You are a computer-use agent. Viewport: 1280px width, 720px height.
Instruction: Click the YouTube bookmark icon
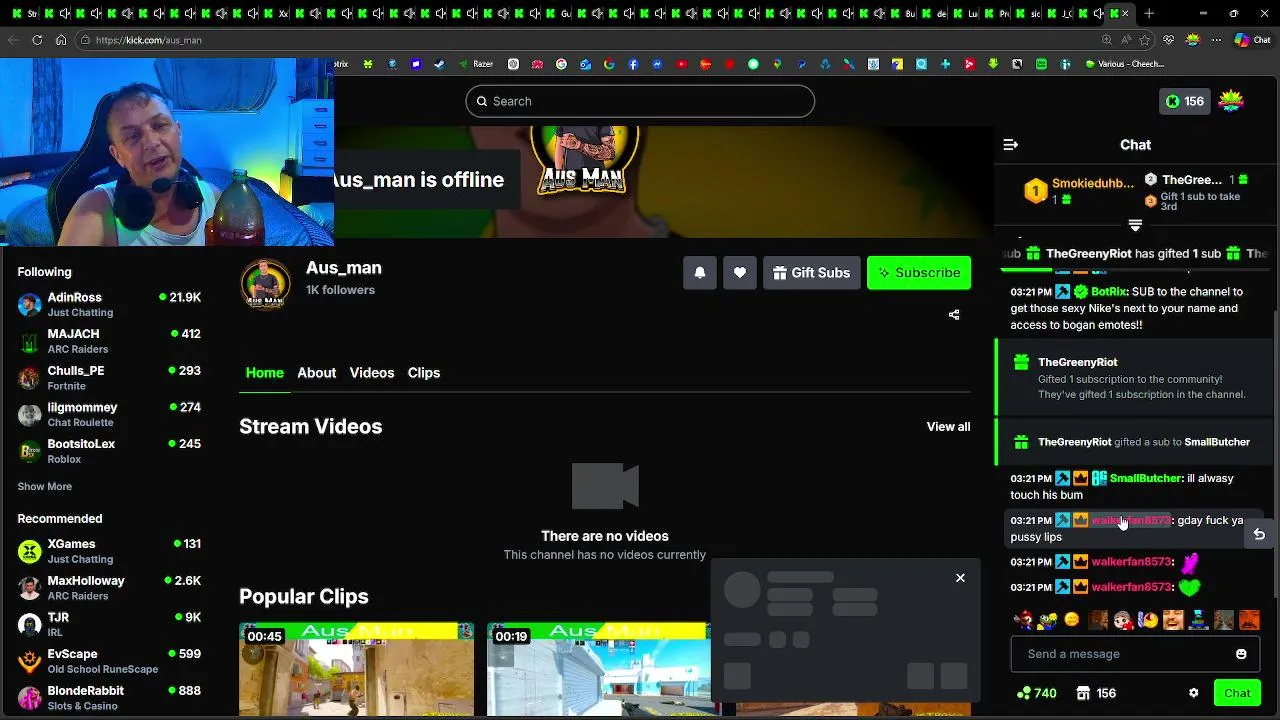681,64
